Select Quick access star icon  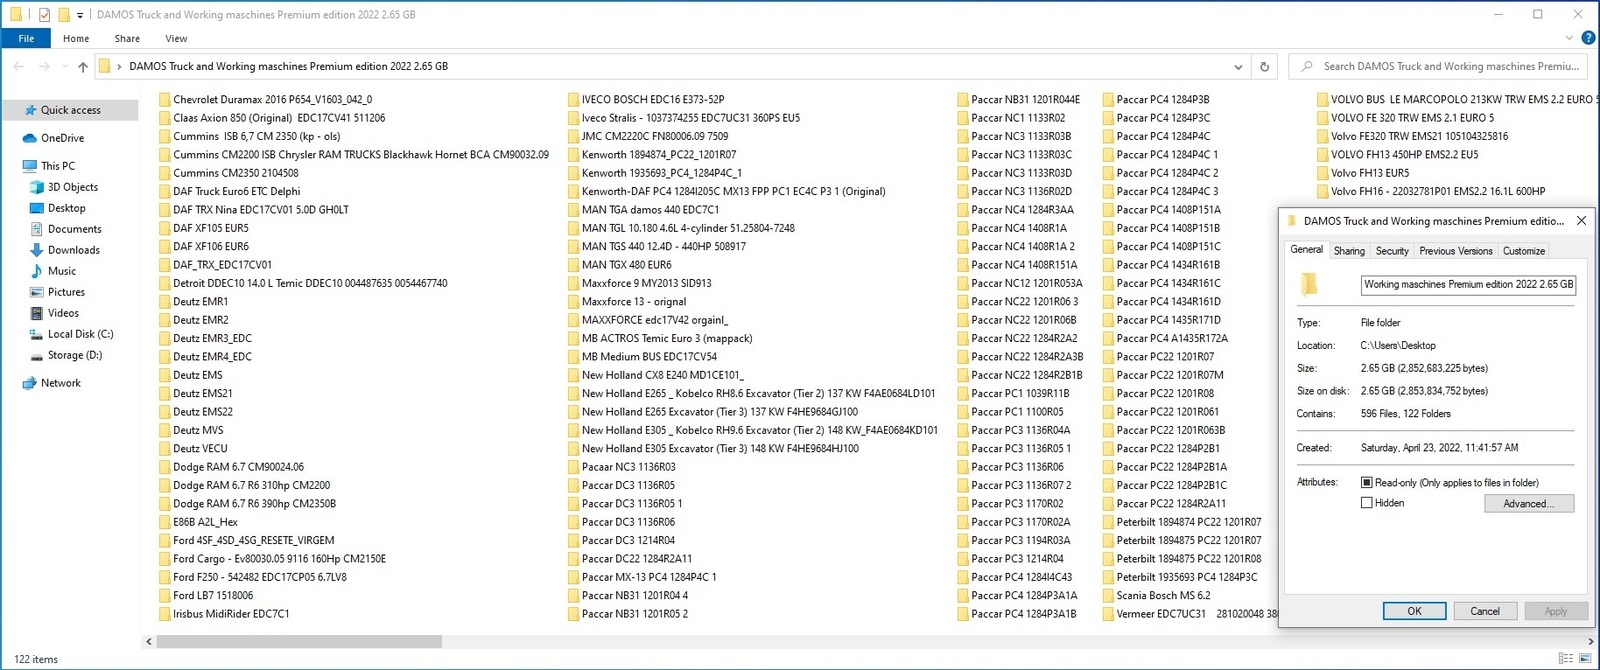coord(31,110)
